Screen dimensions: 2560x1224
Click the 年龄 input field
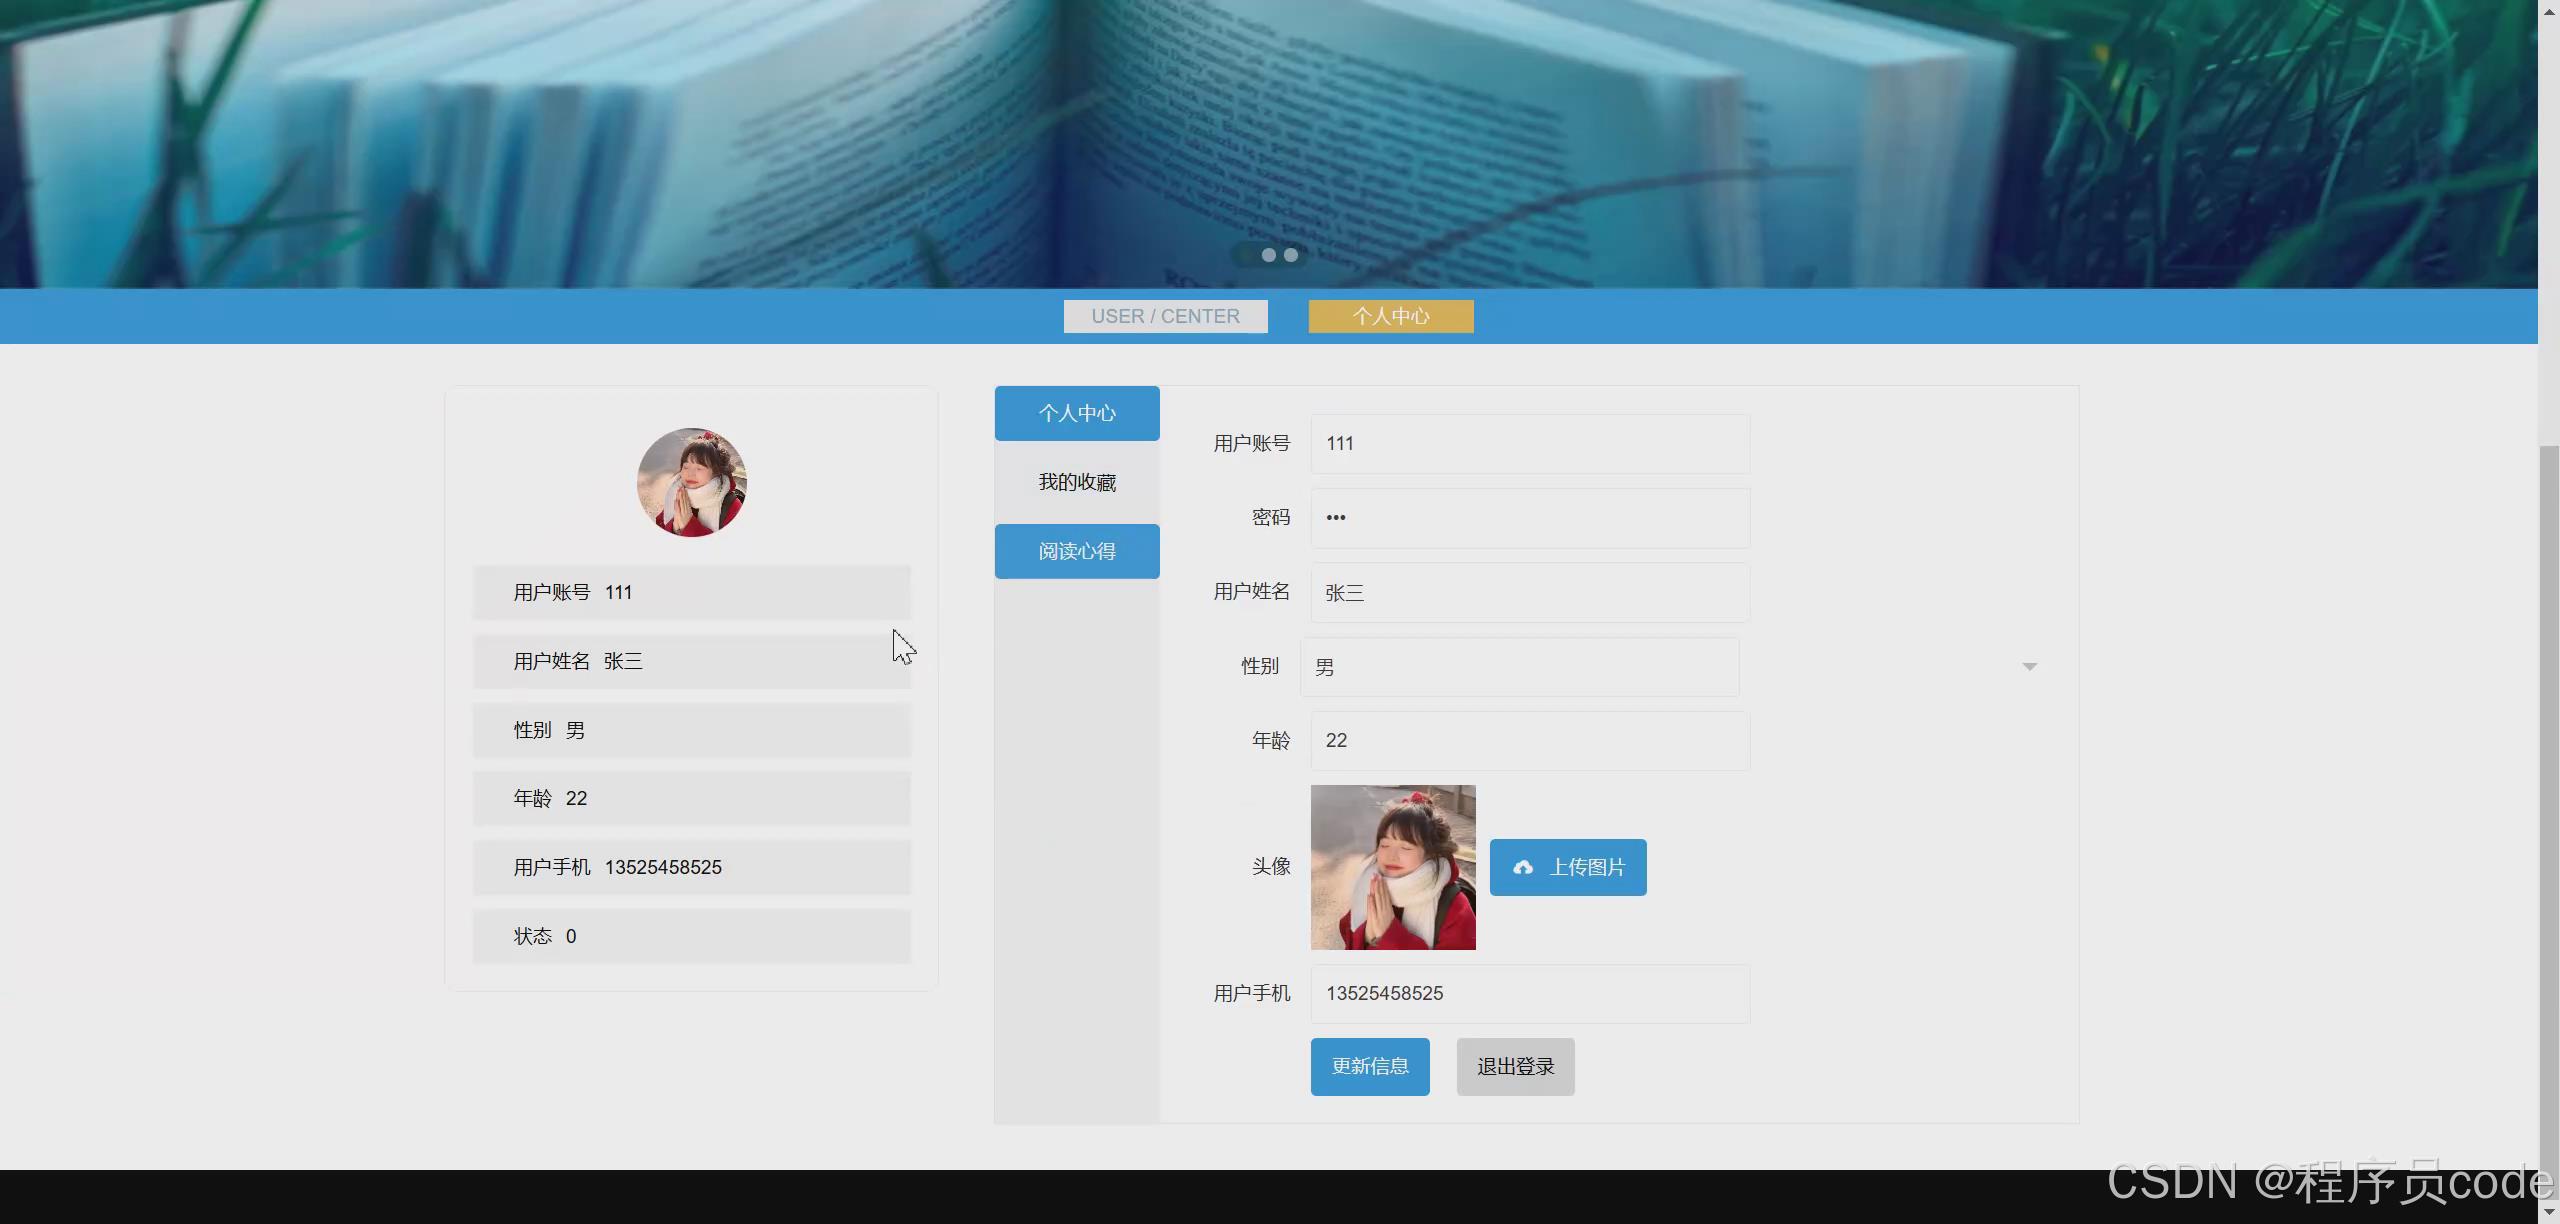(x=1530, y=741)
